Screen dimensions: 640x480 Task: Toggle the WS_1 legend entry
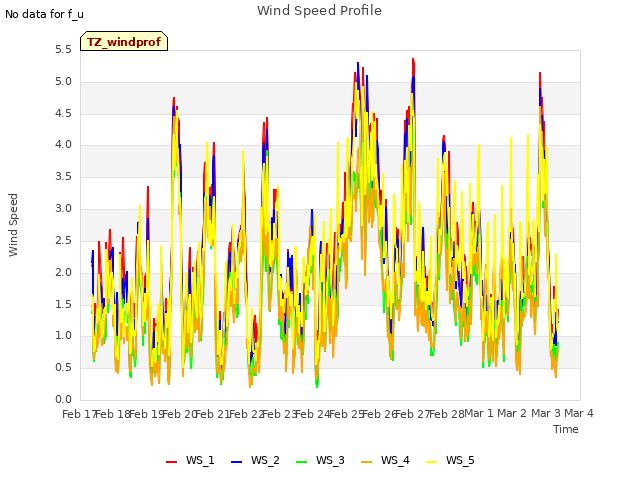click(190, 460)
